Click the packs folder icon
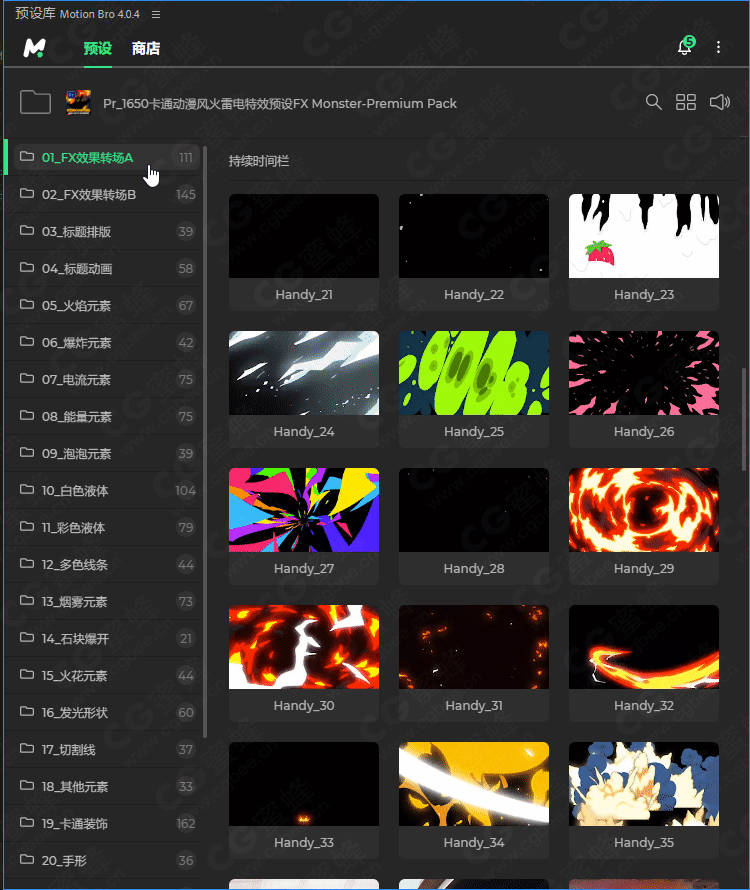 tap(35, 102)
